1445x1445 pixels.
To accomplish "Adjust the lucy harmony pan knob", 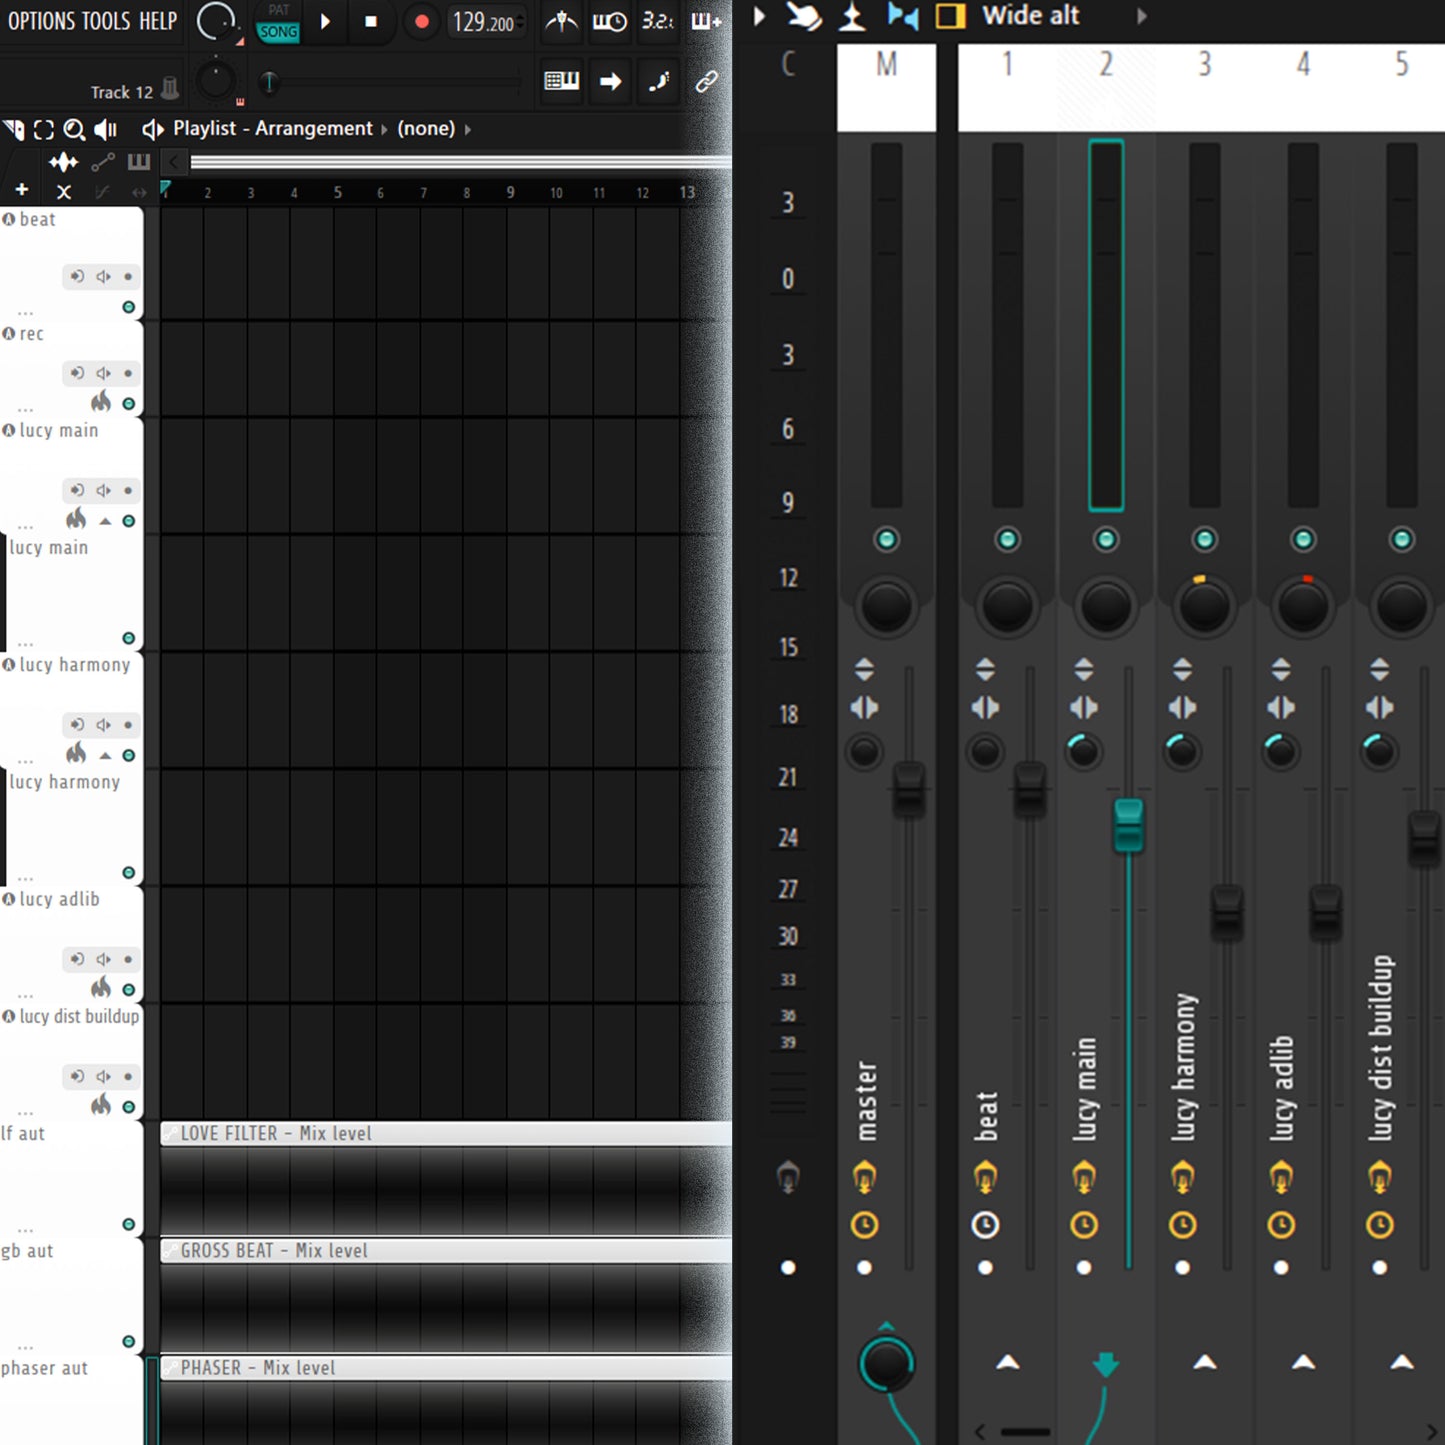I will click(x=1204, y=605).
